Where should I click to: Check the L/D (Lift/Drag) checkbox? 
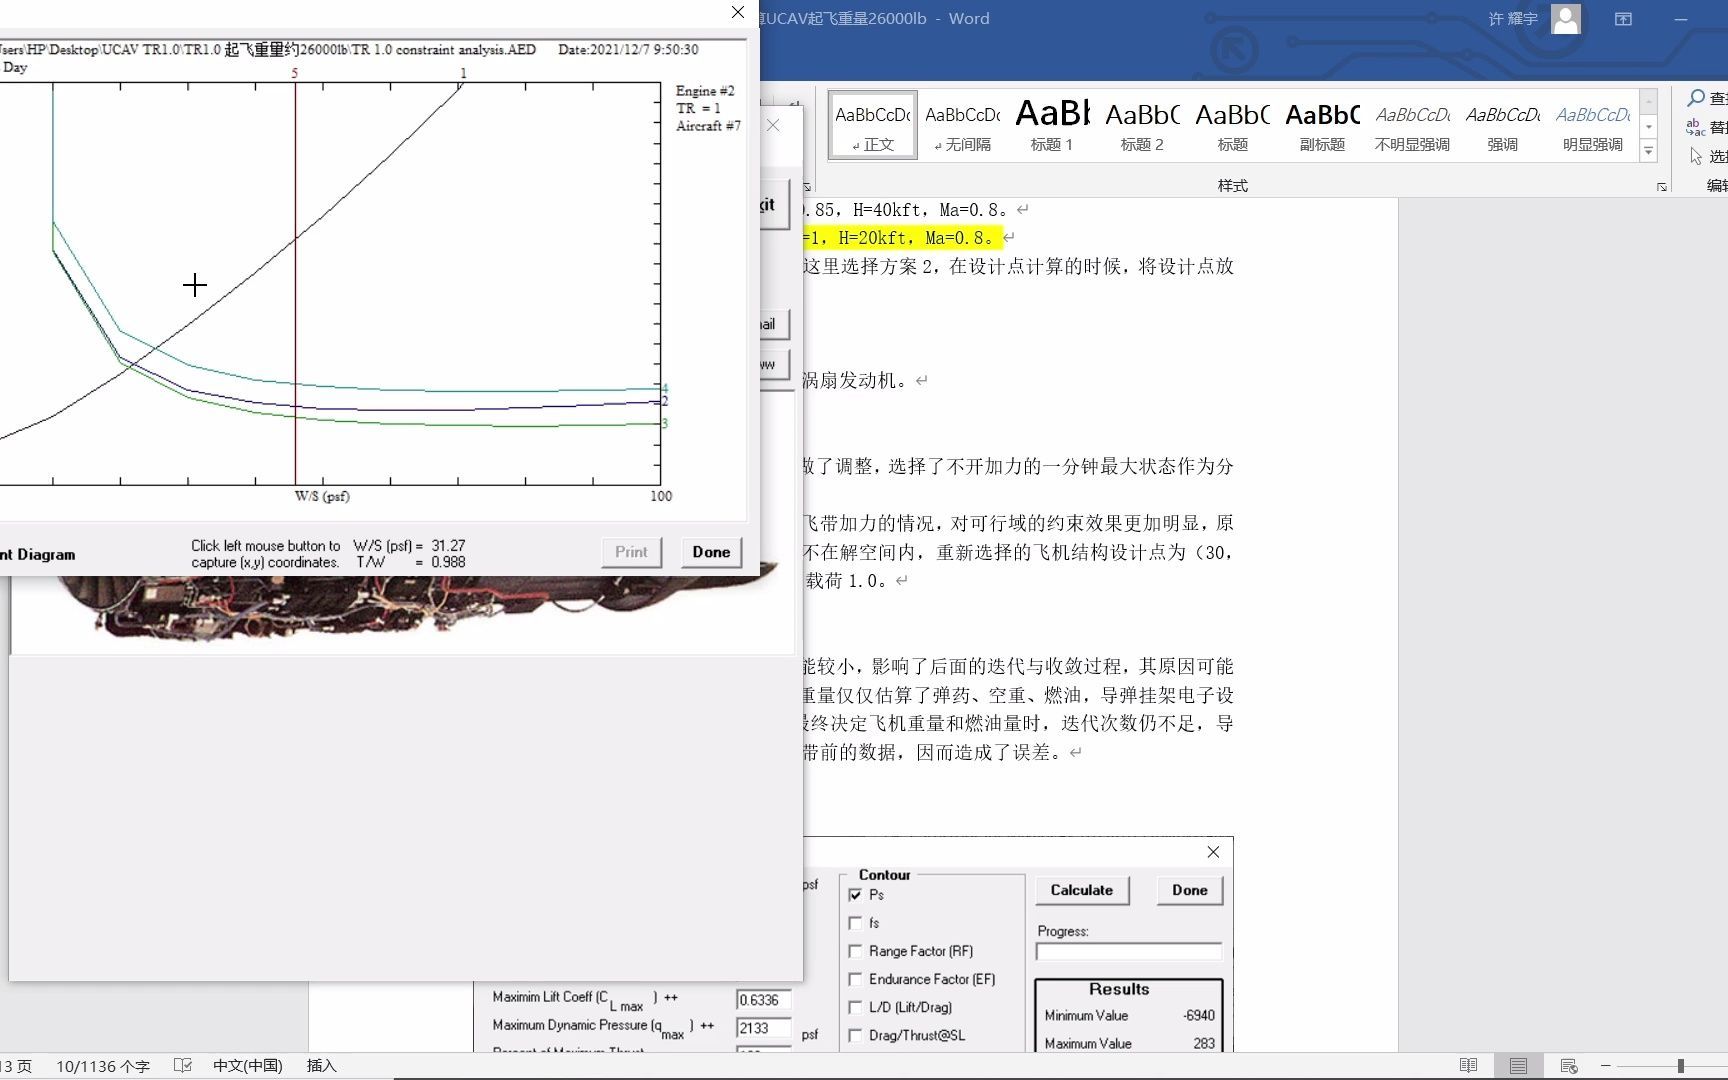[x=855, y=1007]
